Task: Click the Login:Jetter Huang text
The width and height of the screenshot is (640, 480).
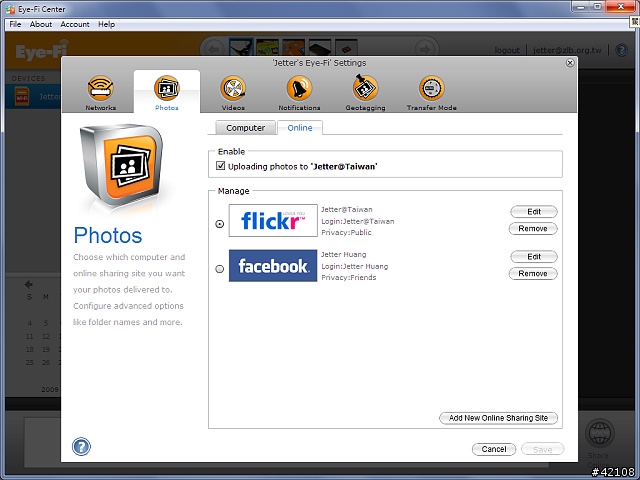Action: click(354, 266)
